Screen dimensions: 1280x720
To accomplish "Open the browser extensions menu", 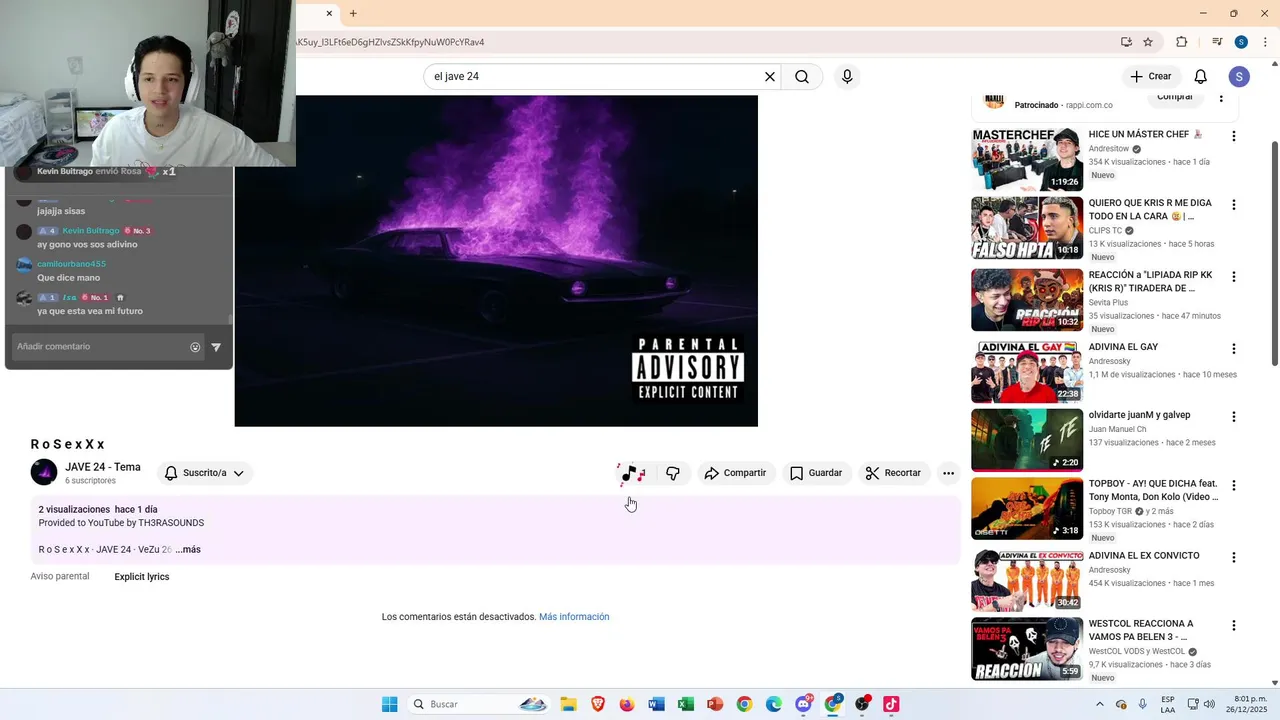I will point(1181,42).
